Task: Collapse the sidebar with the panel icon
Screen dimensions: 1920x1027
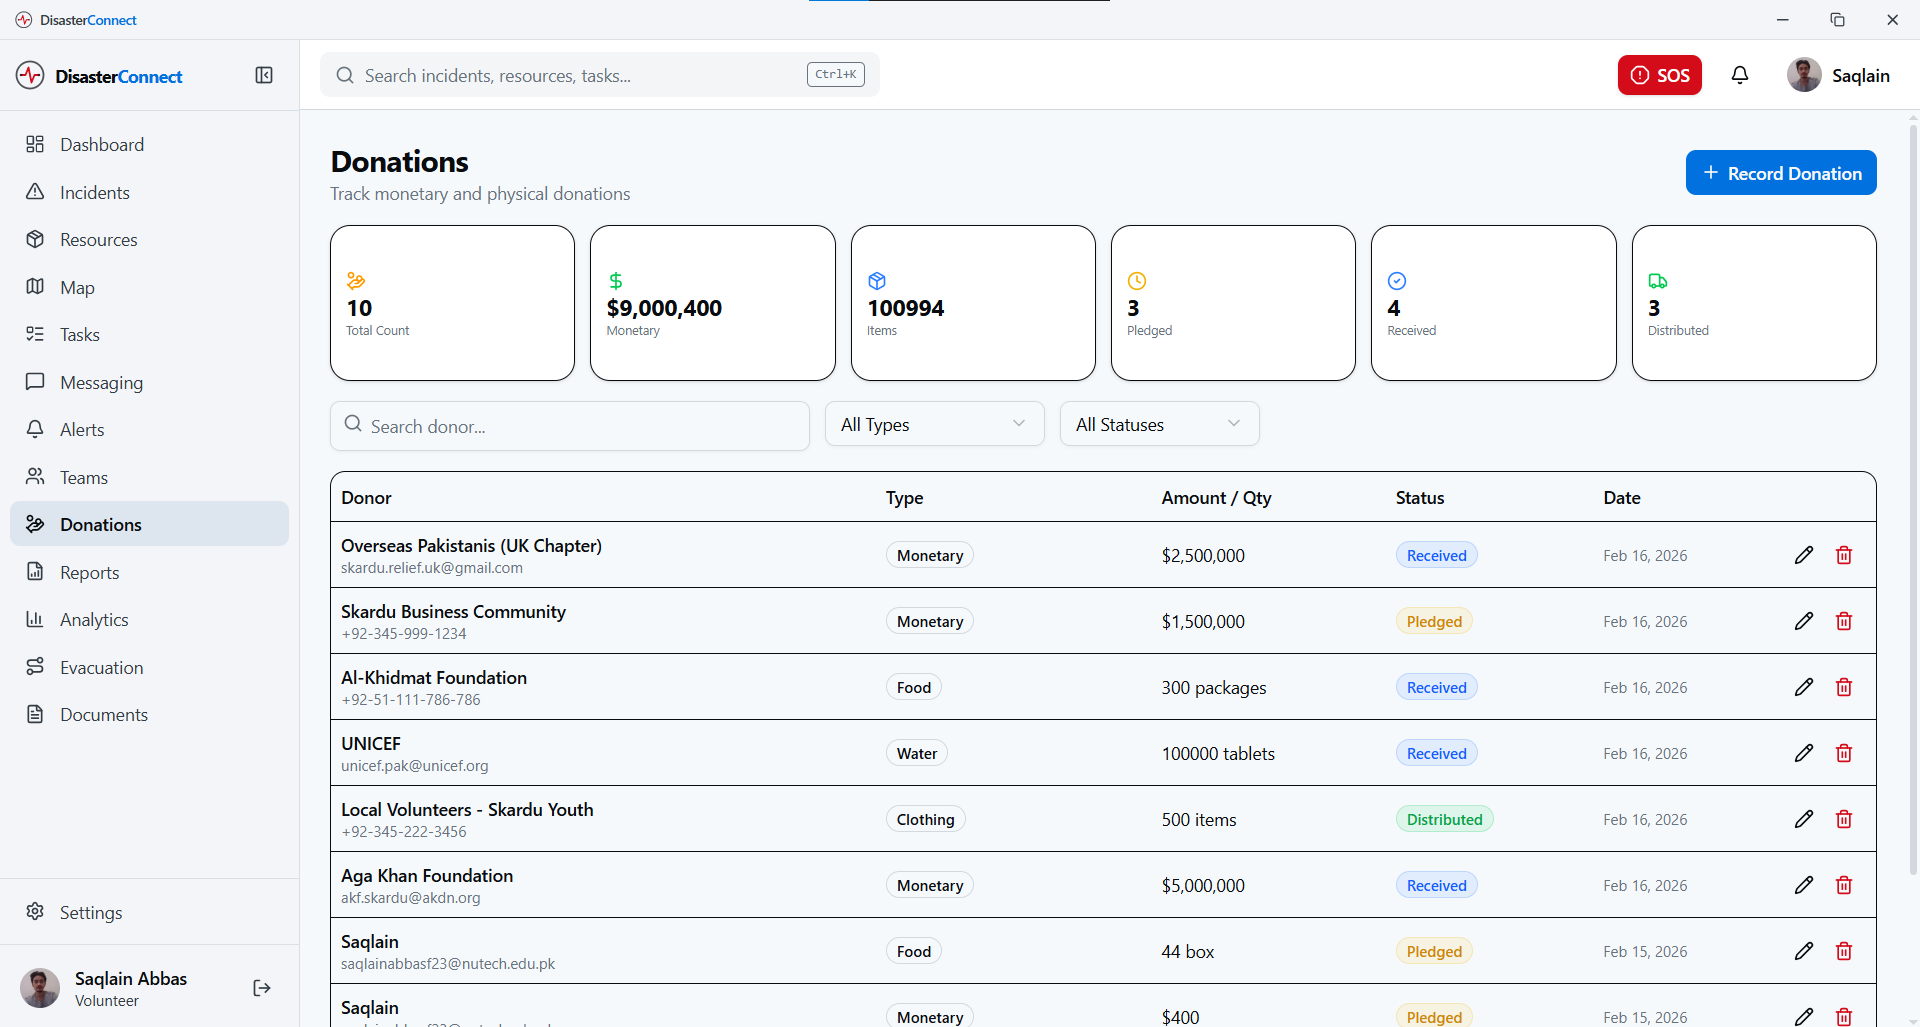Action: (x=264, y=76)
